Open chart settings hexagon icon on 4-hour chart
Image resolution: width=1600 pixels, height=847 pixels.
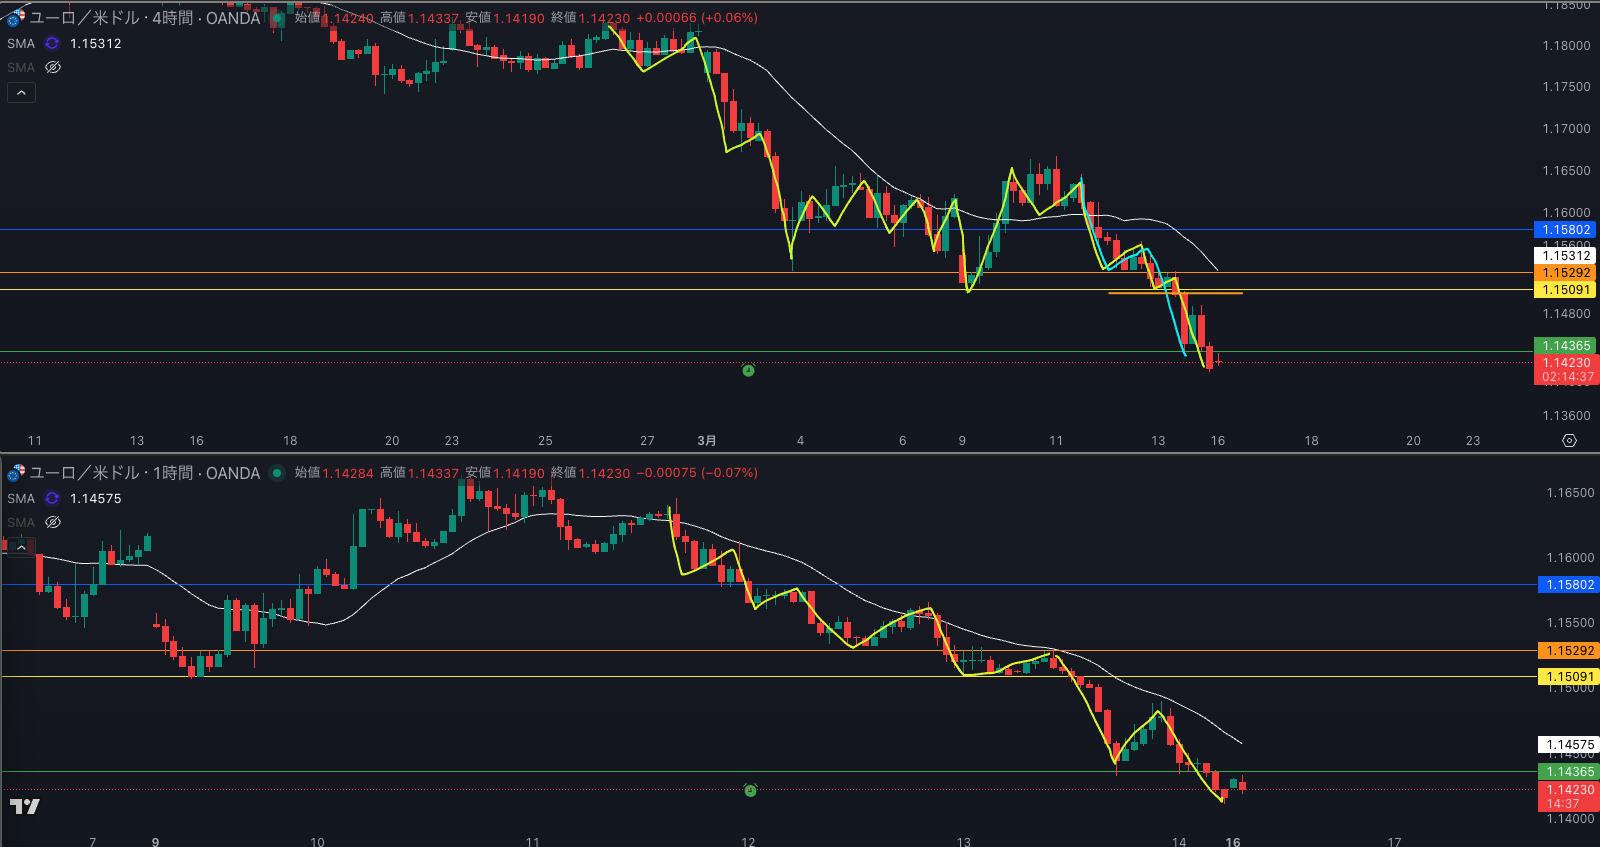pos(1569,441)
